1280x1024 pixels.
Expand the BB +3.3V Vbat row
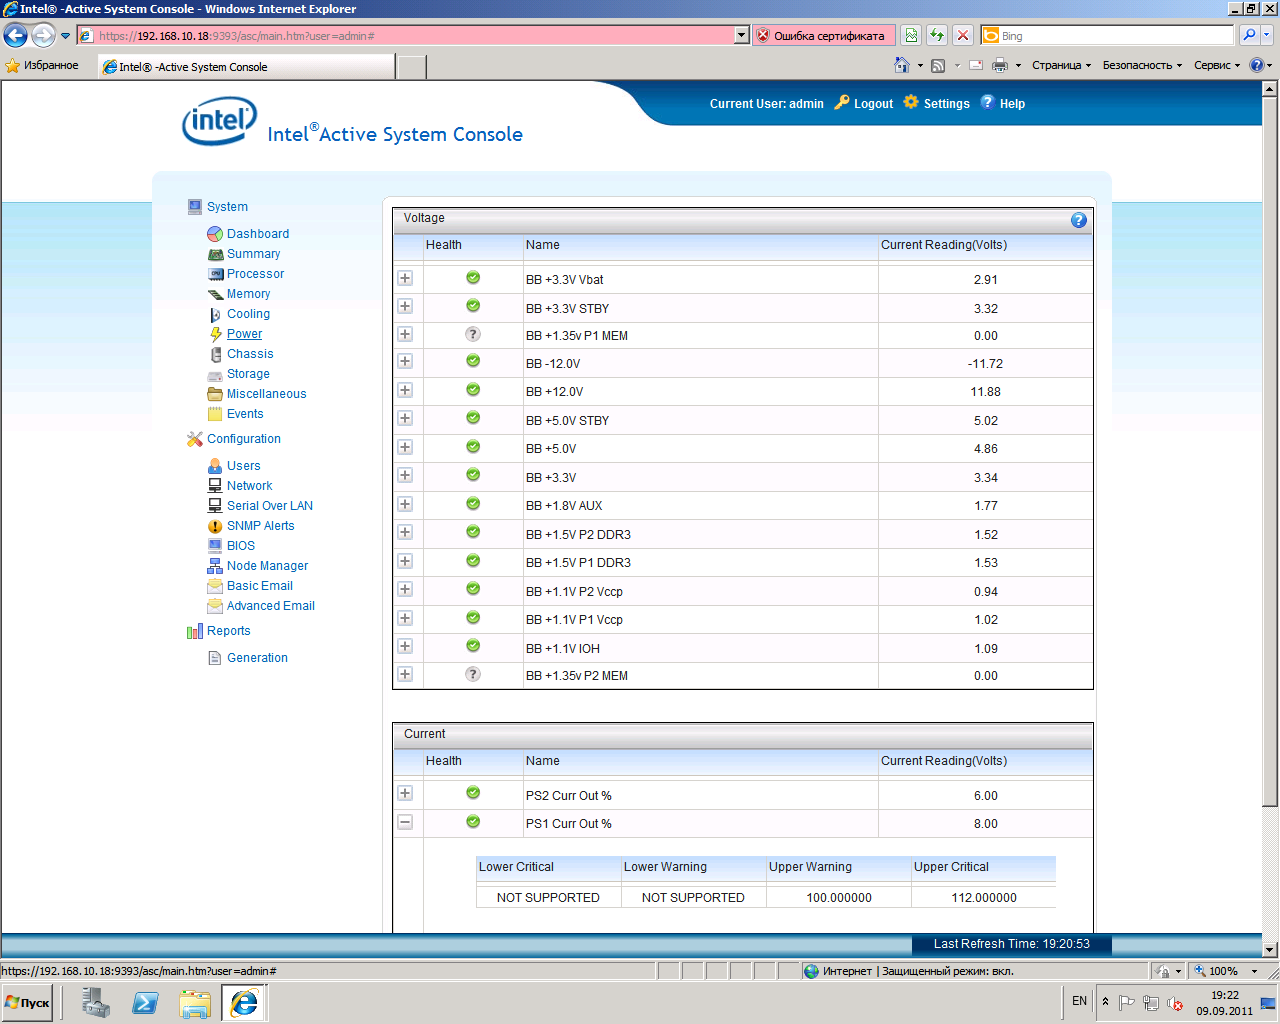click(405, 279)
